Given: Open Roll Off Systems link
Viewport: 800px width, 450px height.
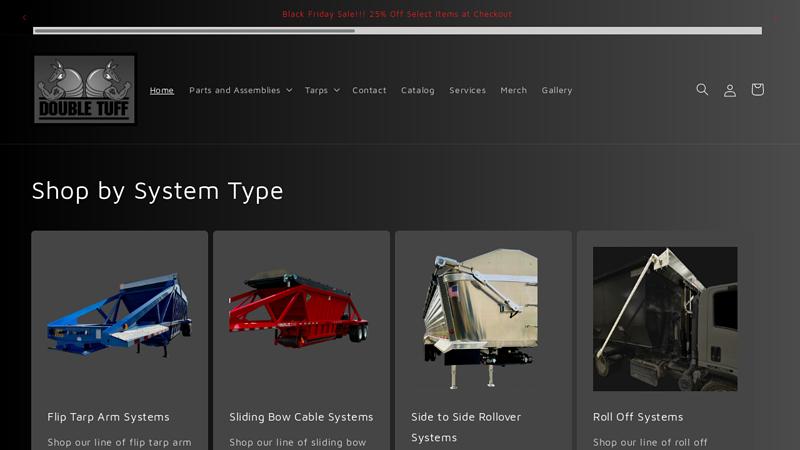Looking at the screenshot, I should 638,417.
